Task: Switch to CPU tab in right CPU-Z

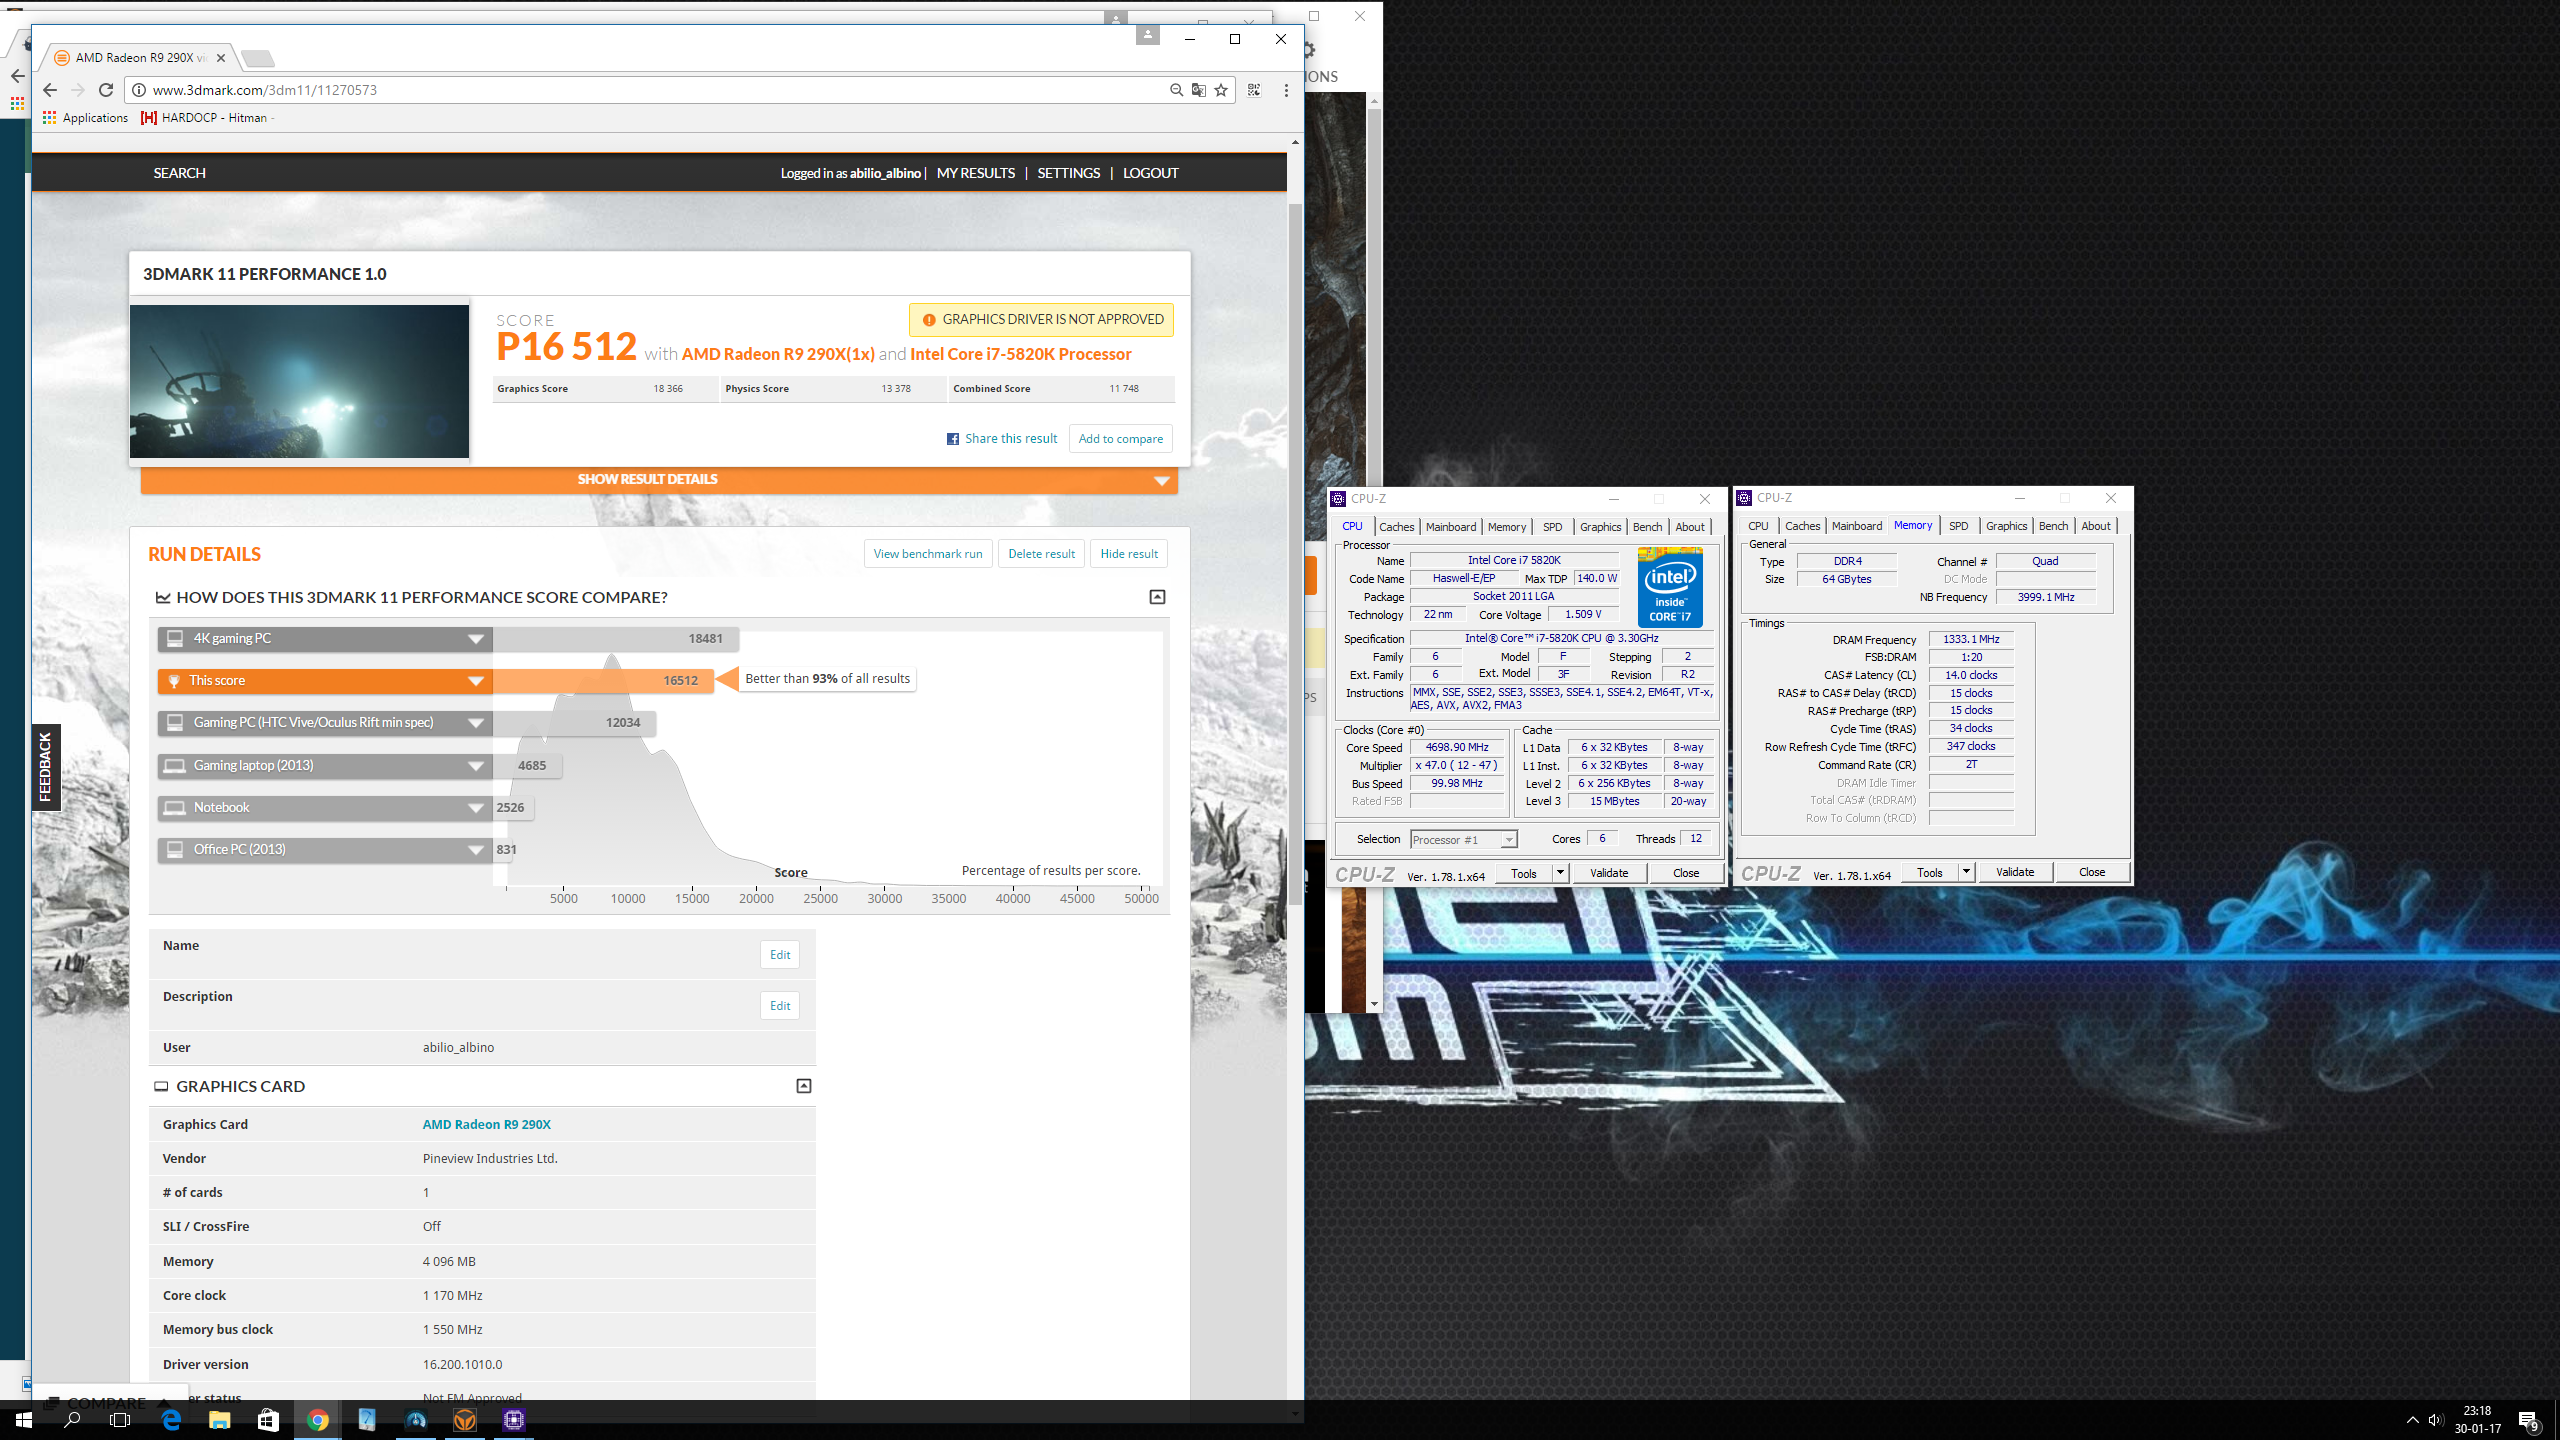Action: click(1758, 526)
